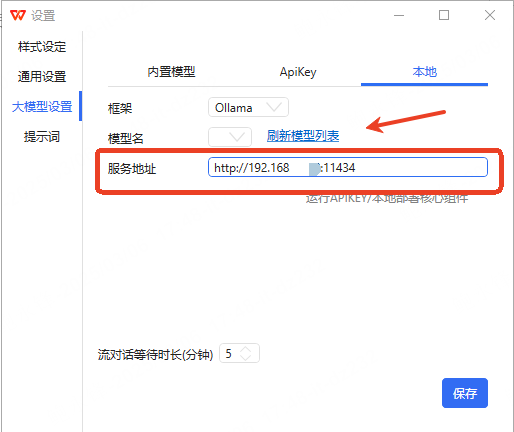Click the 保存 button
This screenshot has height=432, width=514.
(x=465, y=393)
